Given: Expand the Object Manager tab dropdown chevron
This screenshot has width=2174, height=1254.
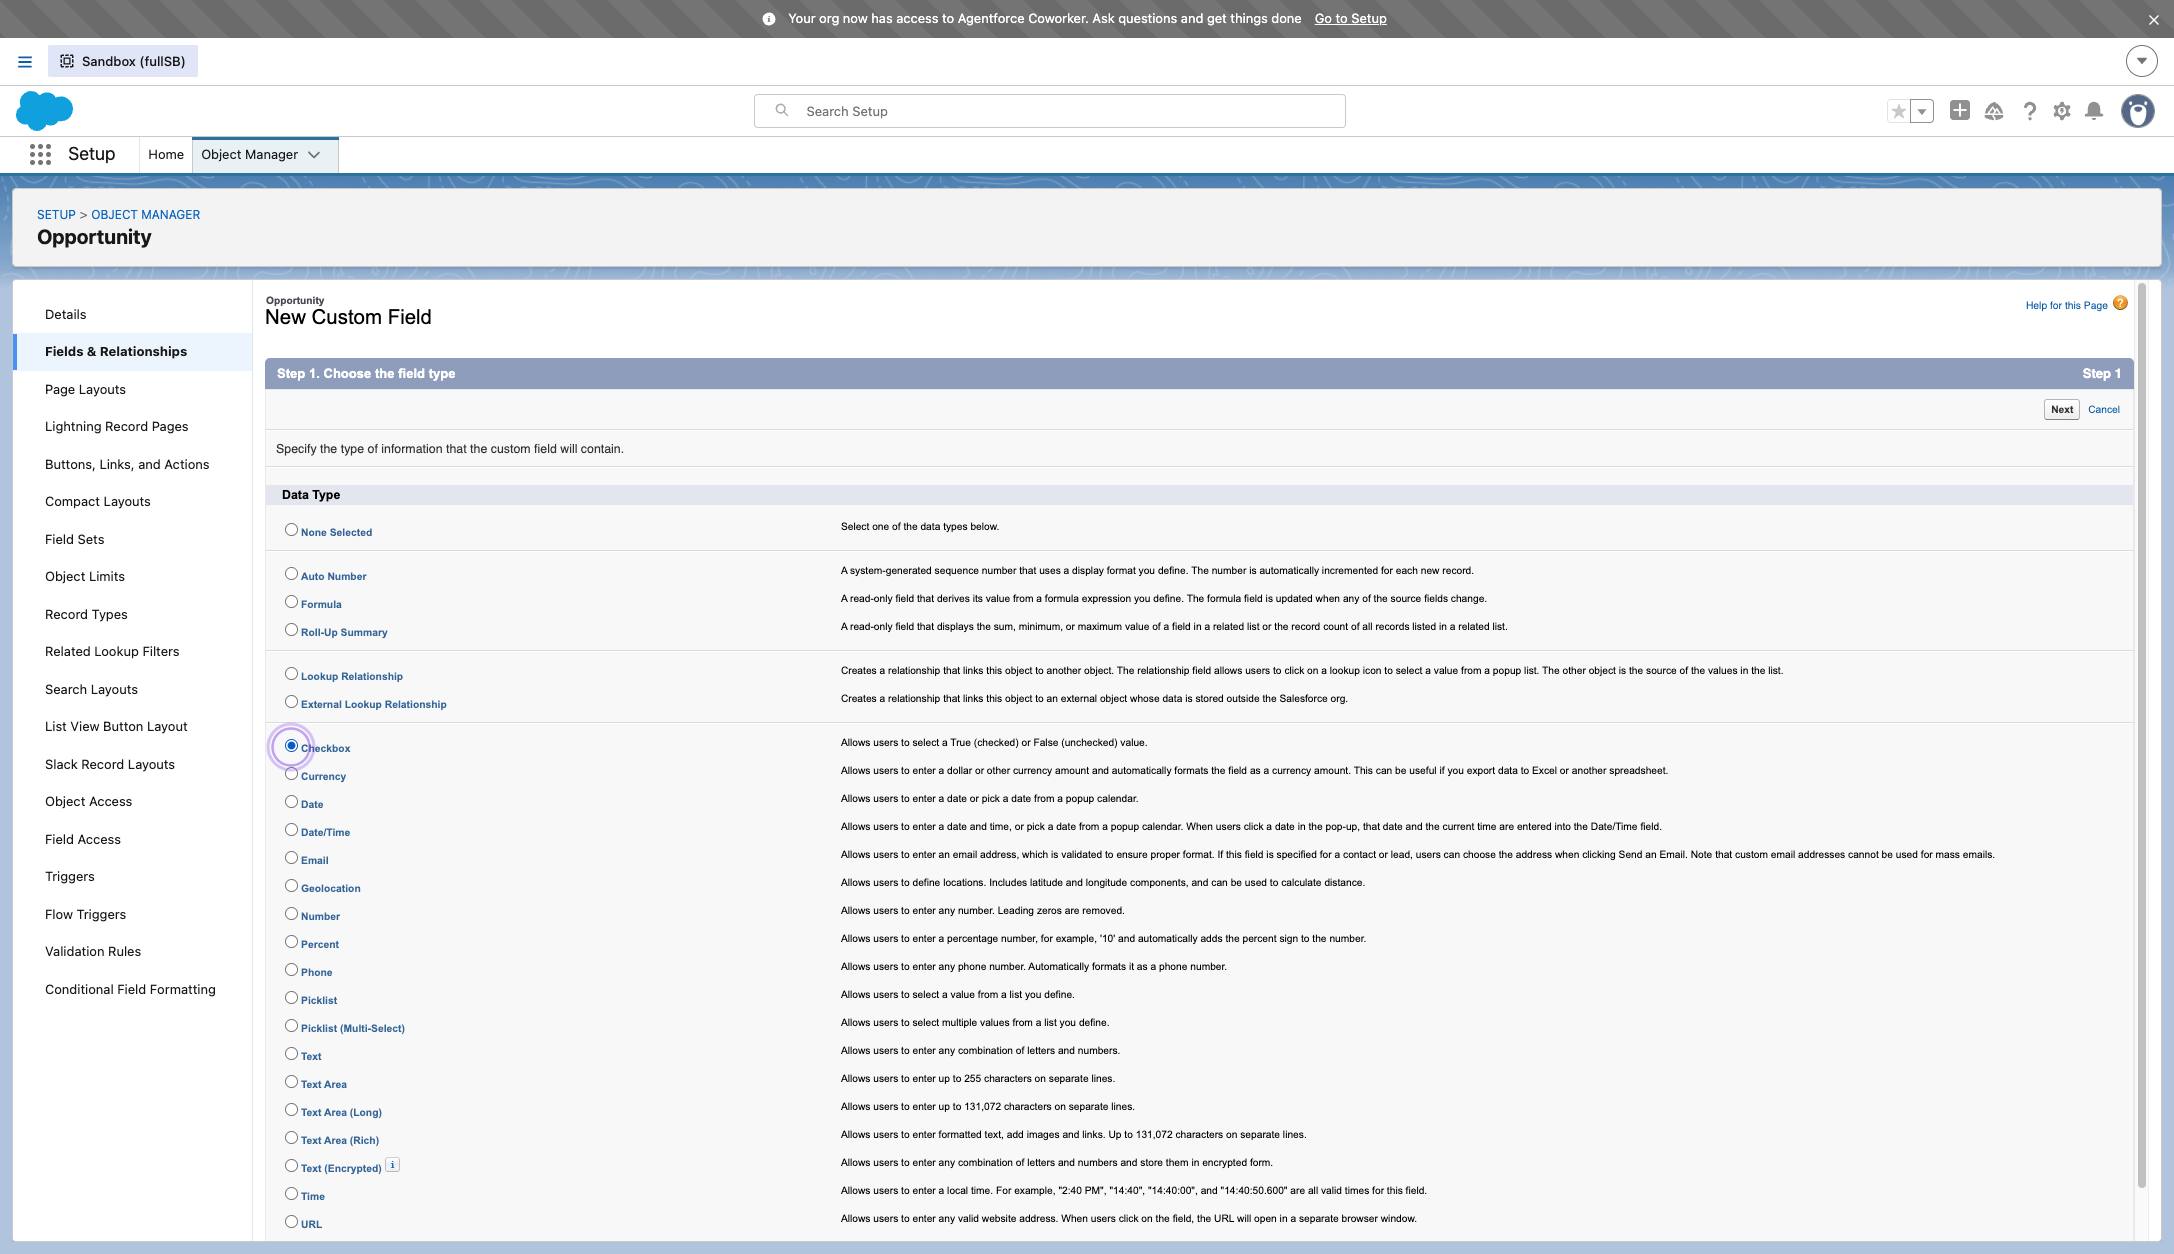Looking at the screenshot, I should pyautogui.click(x=314, y=155).
